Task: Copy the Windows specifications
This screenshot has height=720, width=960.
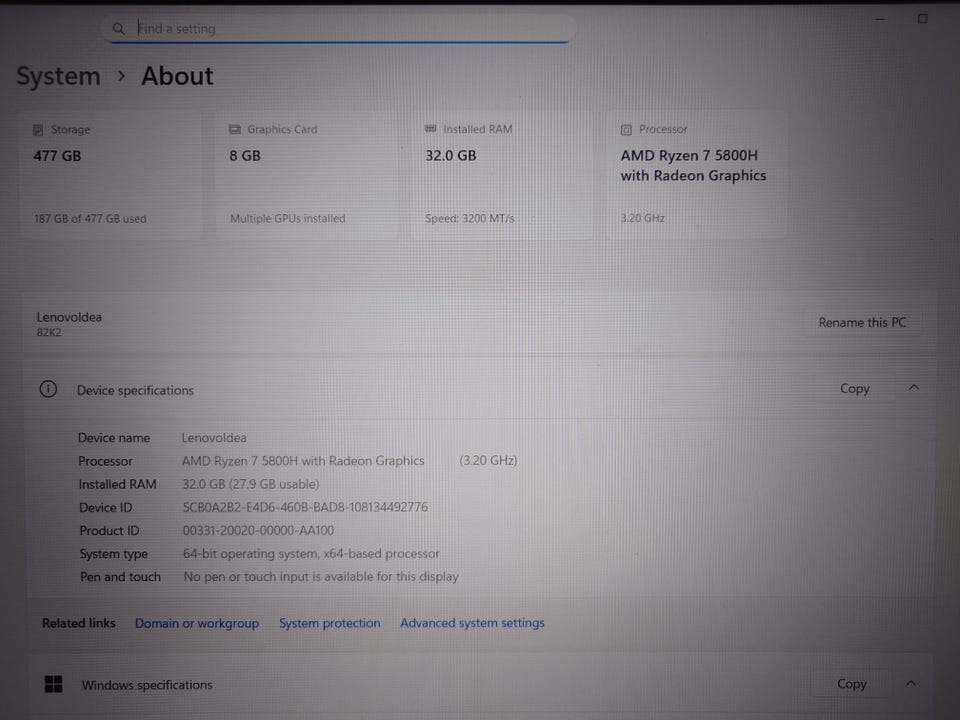Action: pyautogui.click(x=852, y=684)
